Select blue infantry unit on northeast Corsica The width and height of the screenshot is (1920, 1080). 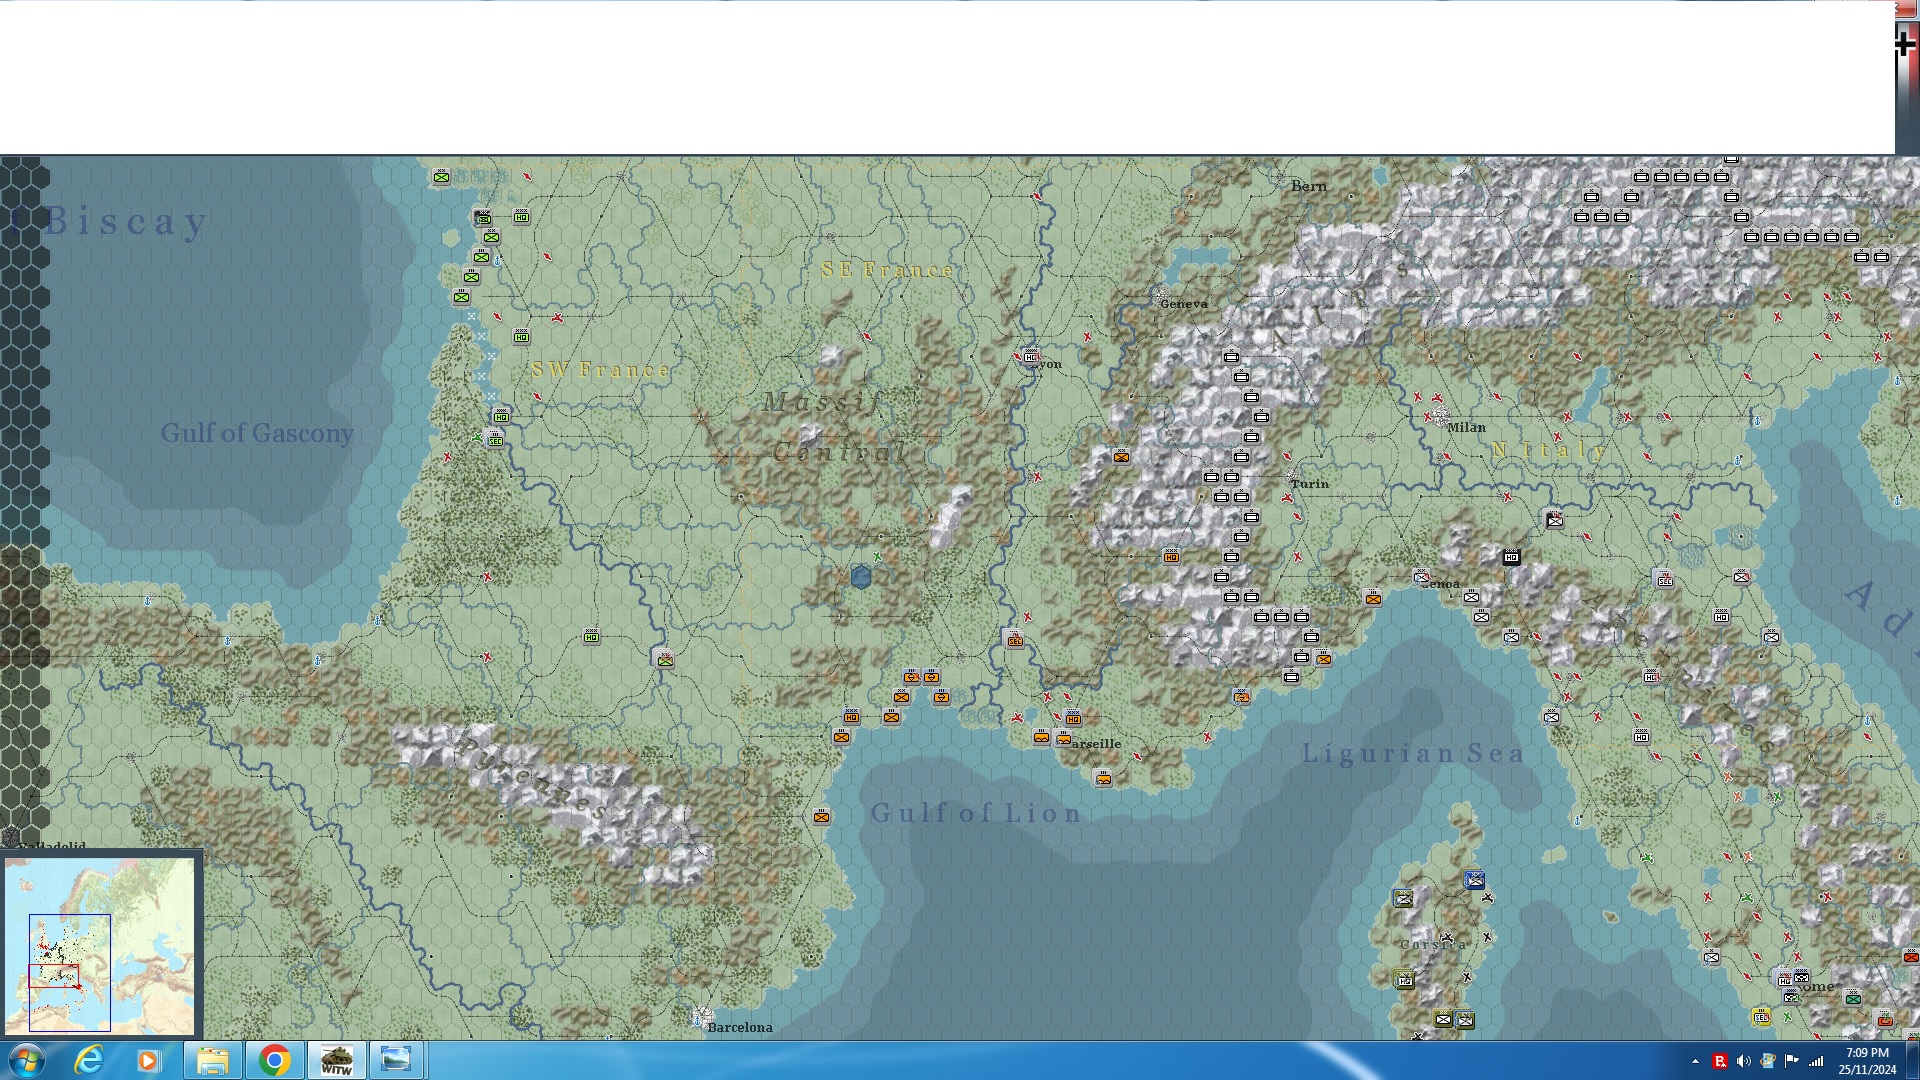click(1474, 880)
